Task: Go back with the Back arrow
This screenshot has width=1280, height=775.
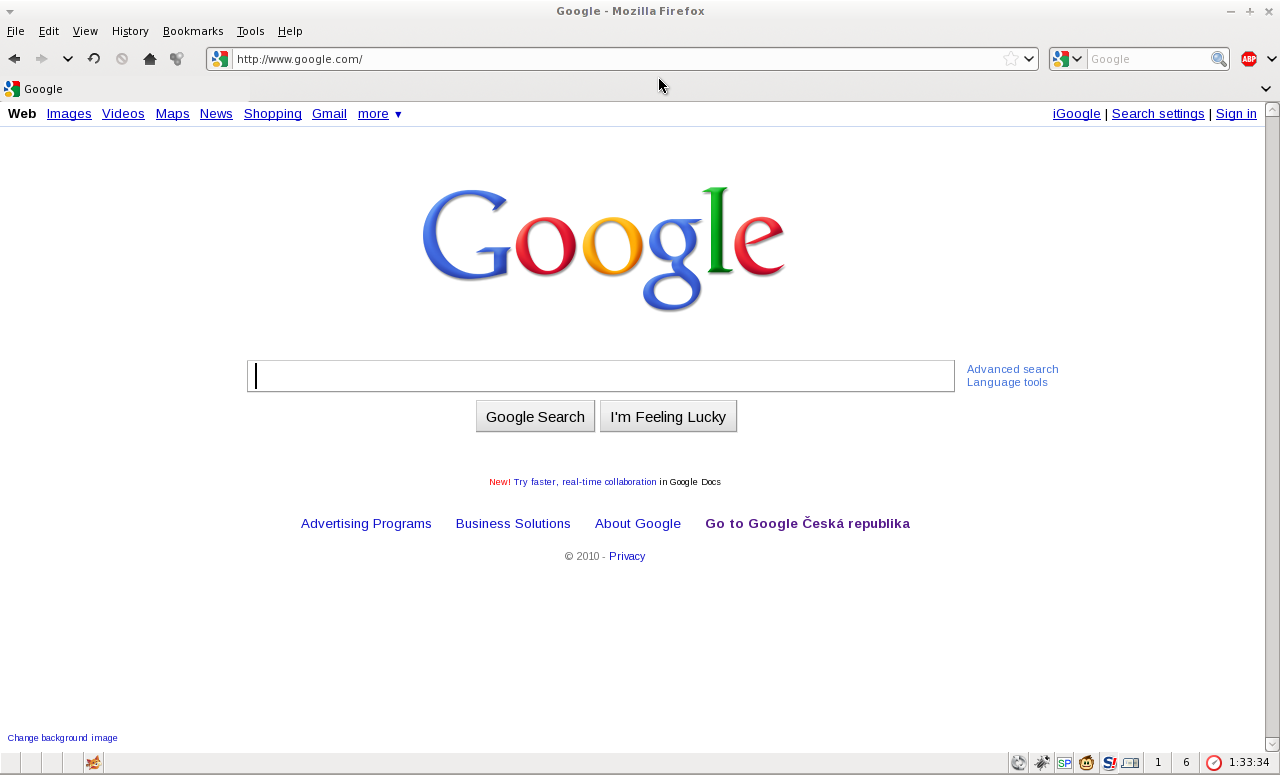Action: point(14,59)
